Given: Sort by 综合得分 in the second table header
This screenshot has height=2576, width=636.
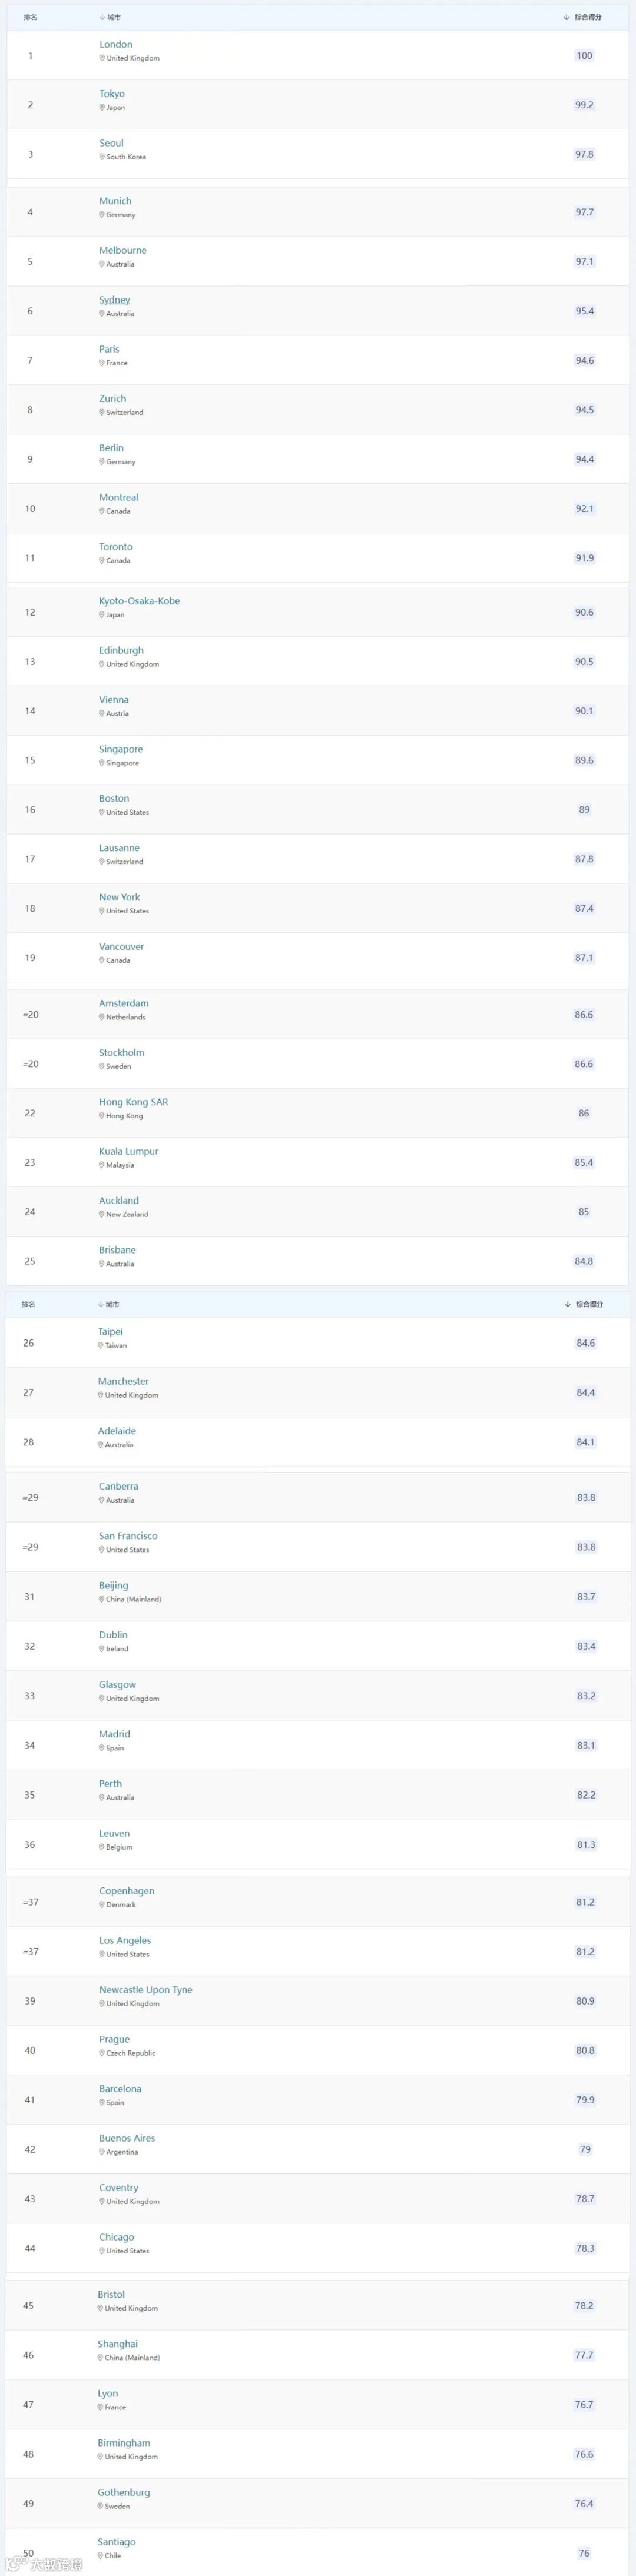Looking at the screenshot, I should (585, 1304).
